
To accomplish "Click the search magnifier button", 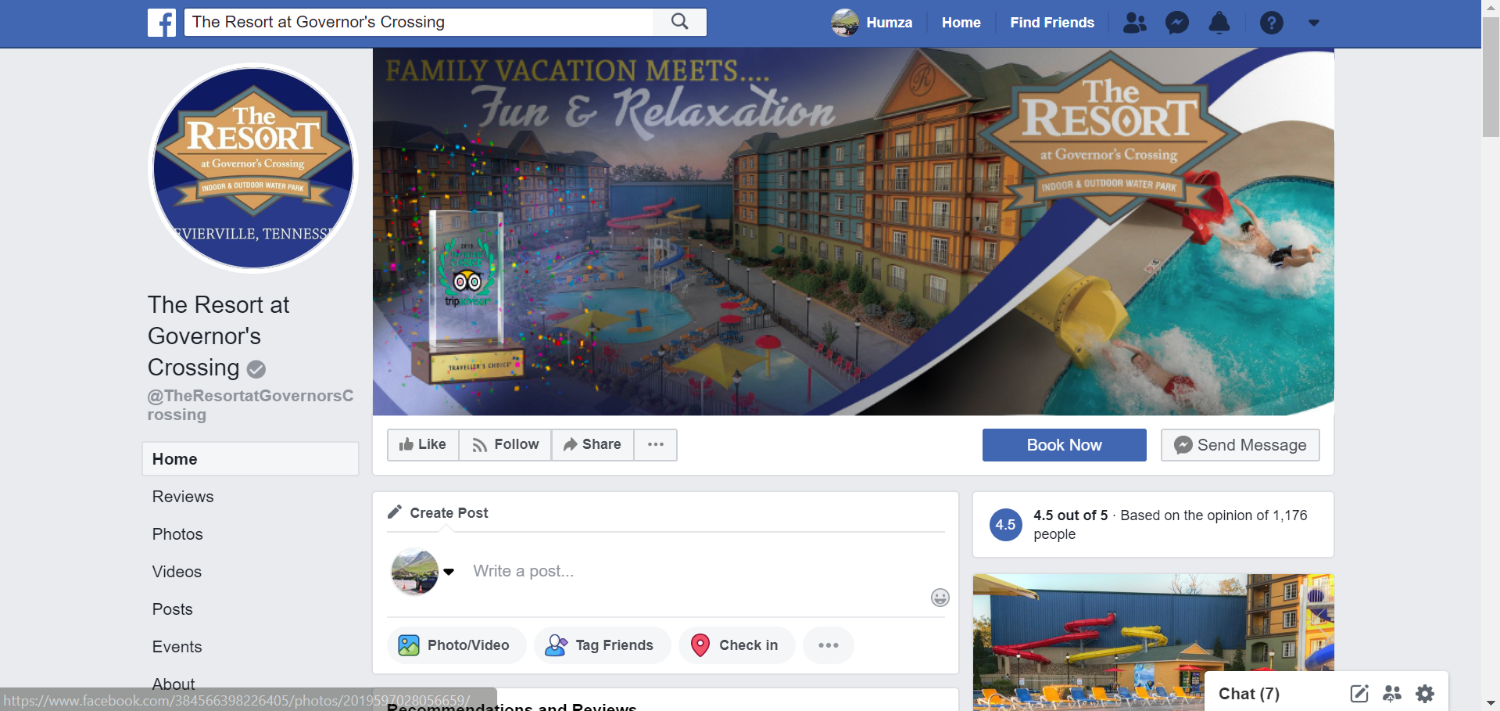I will click(x=680, y=22).
